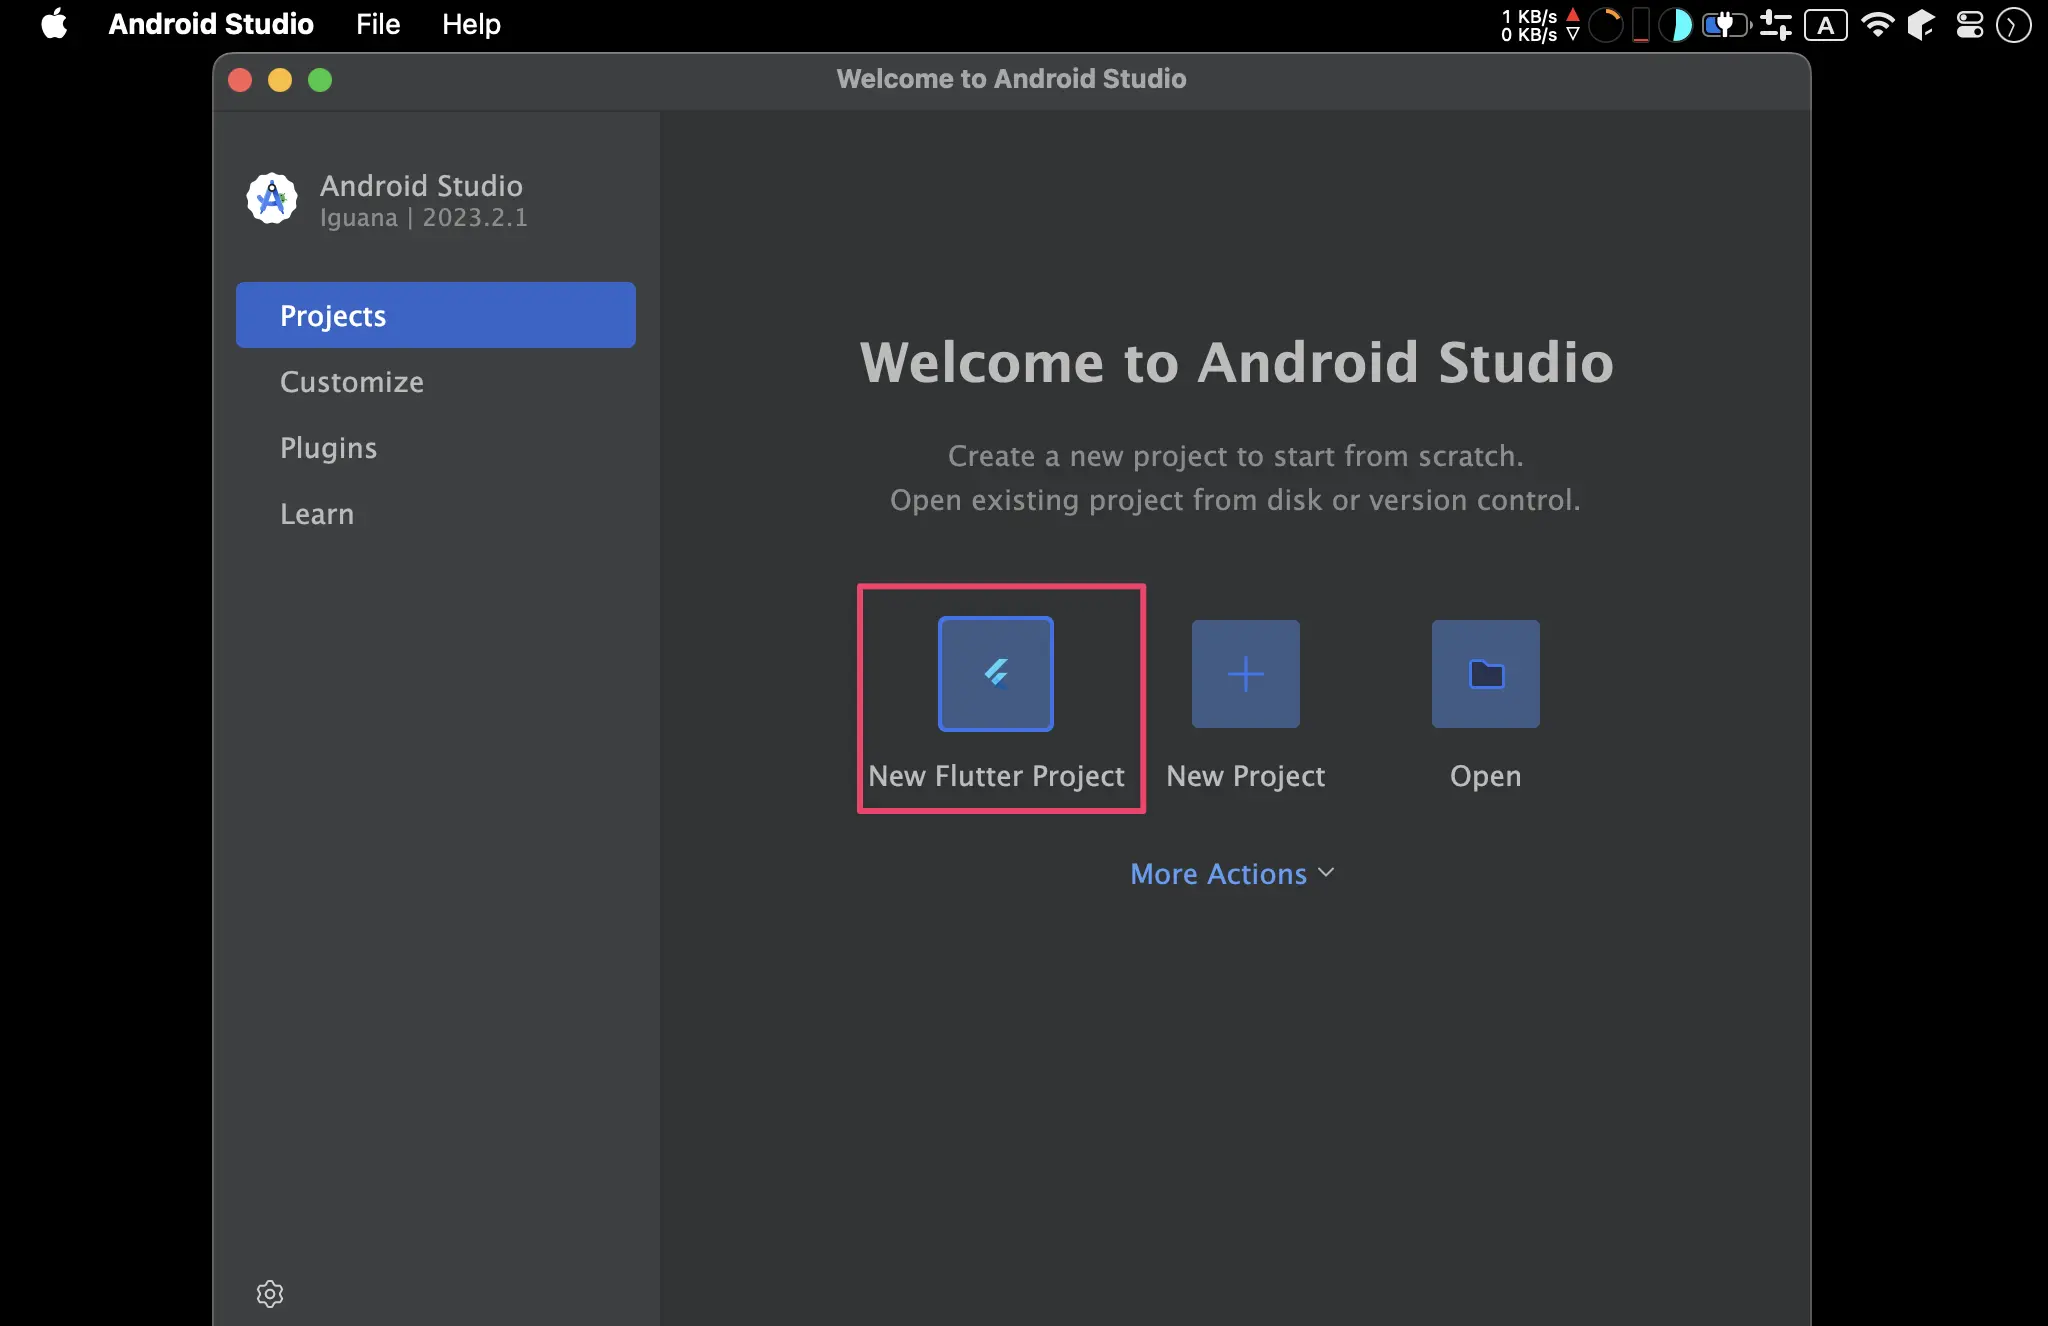Click the Wi-Fi status icon

[x=1878, y=25]
